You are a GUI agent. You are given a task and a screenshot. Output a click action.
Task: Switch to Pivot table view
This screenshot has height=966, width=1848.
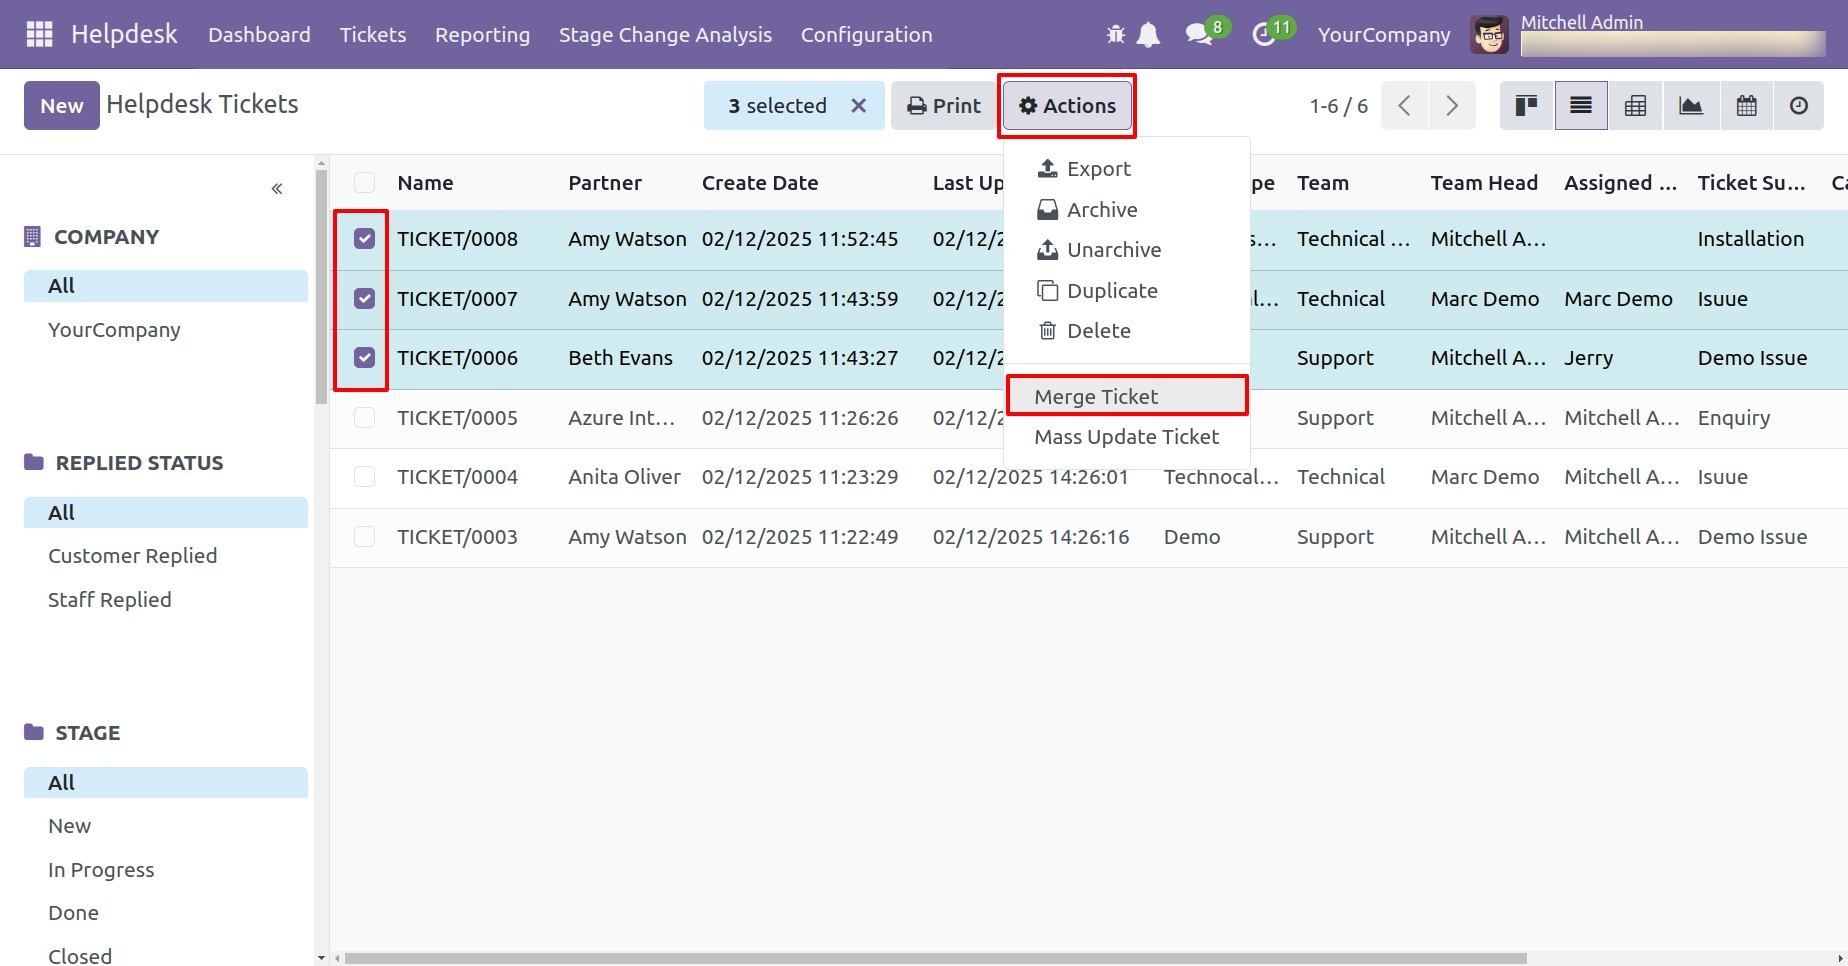coord(1636,106)
